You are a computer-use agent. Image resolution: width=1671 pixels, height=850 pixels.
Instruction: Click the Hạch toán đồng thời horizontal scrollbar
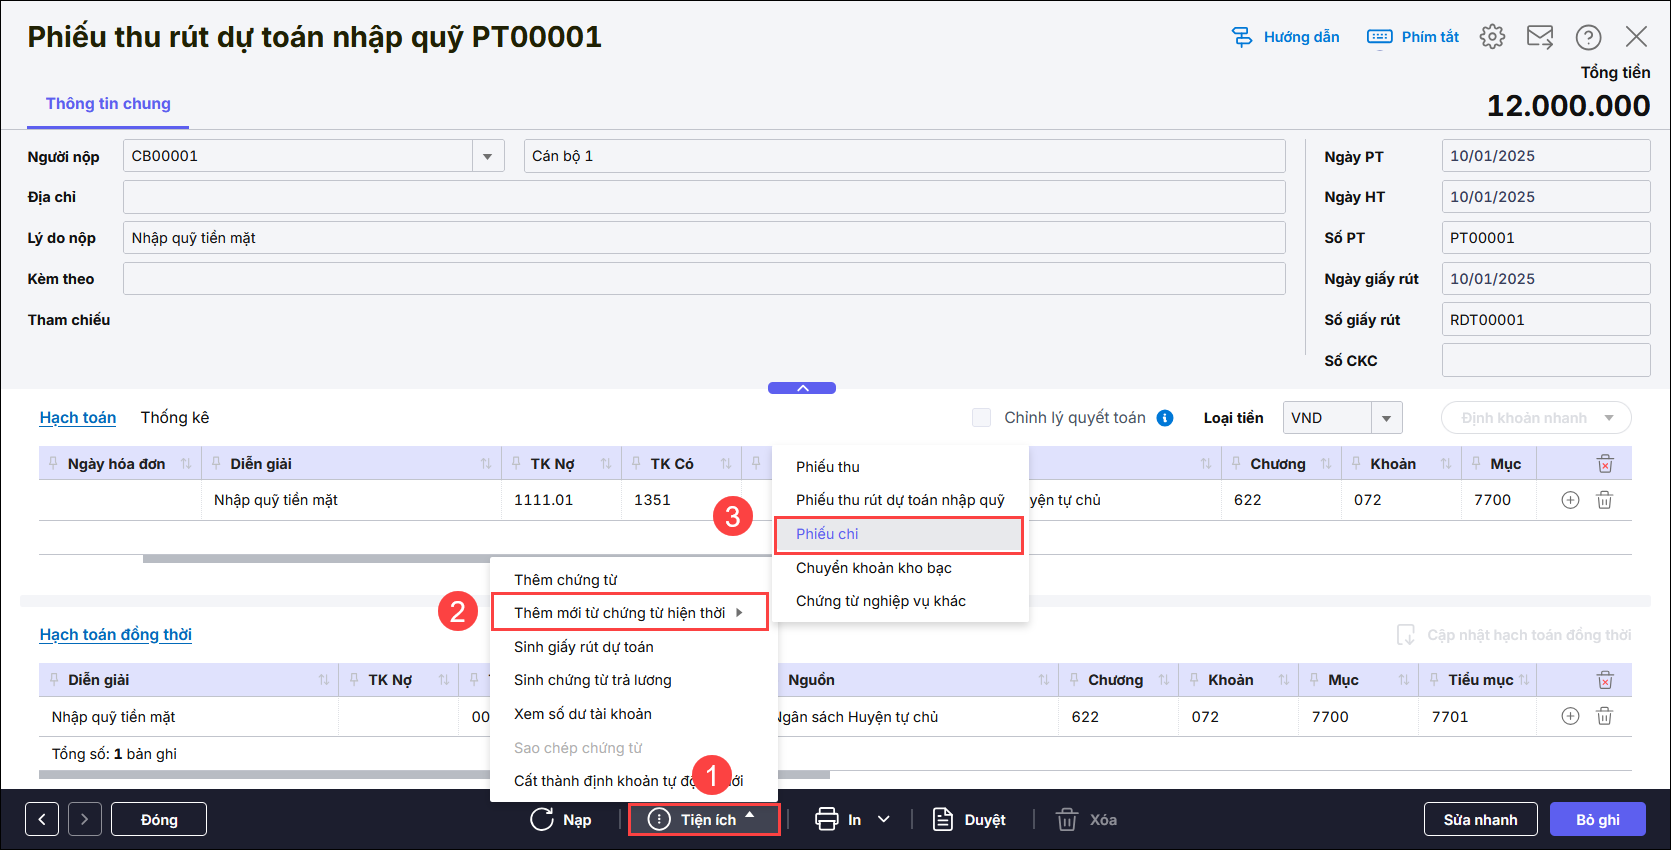[x=434, y=775]
